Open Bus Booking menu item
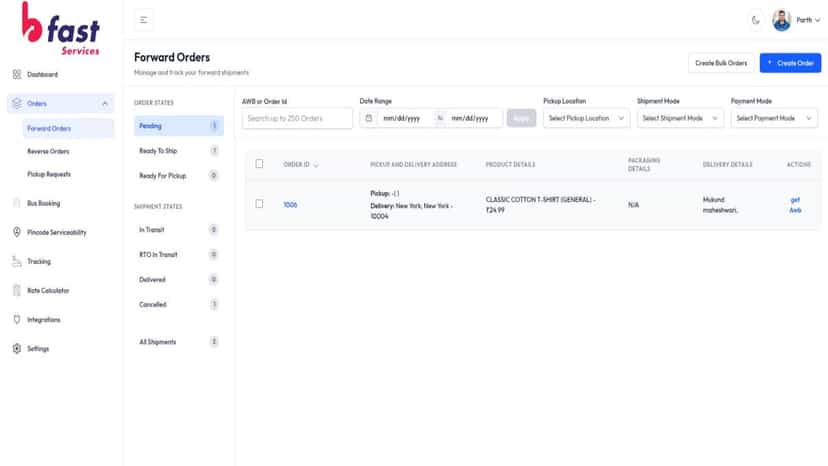 (x=43, y=203)
